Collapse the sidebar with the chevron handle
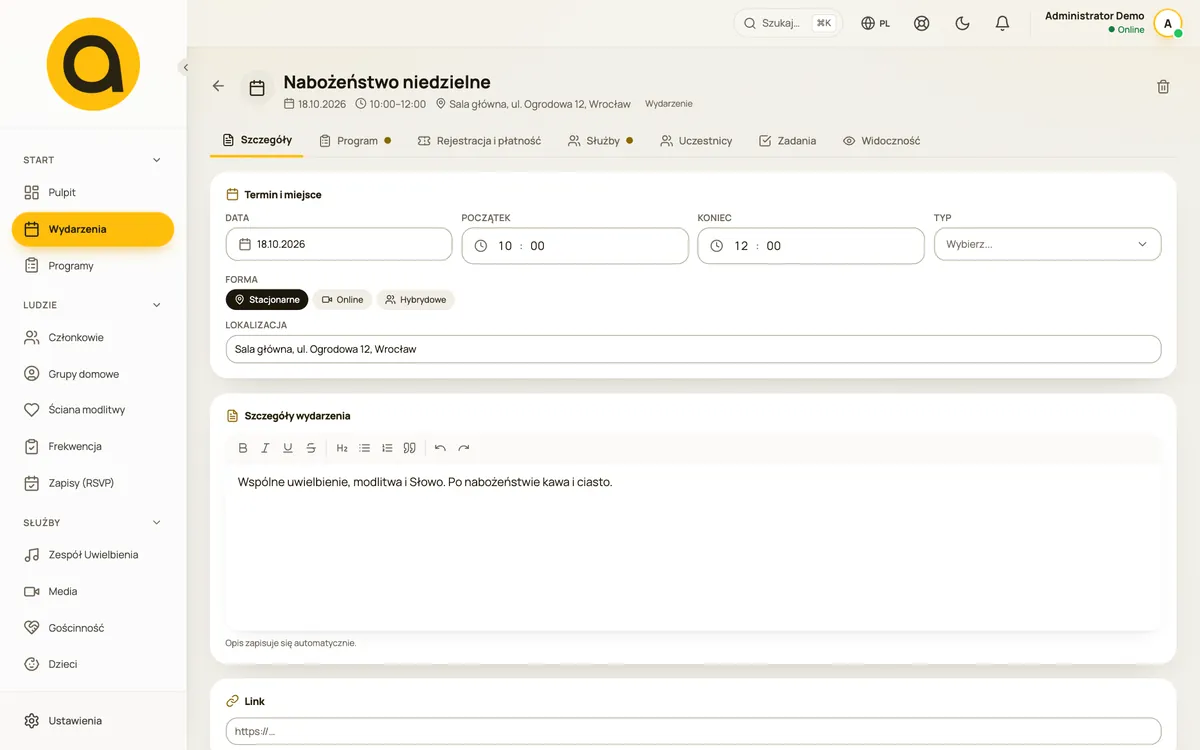This screenshot has width=1200, height=750. tap(185, 67)
